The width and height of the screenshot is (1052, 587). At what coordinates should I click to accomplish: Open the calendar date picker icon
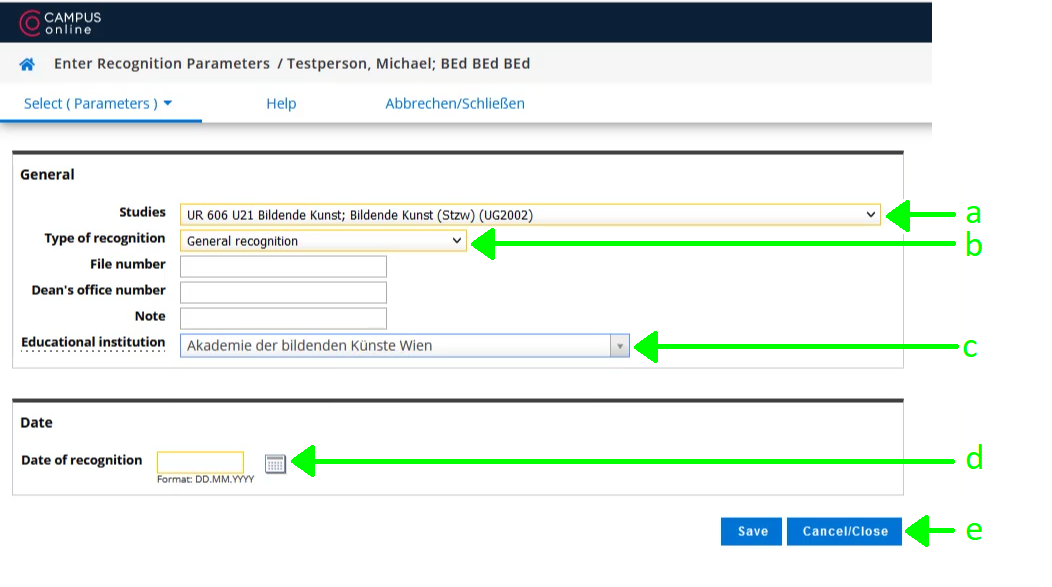[275, 464]
